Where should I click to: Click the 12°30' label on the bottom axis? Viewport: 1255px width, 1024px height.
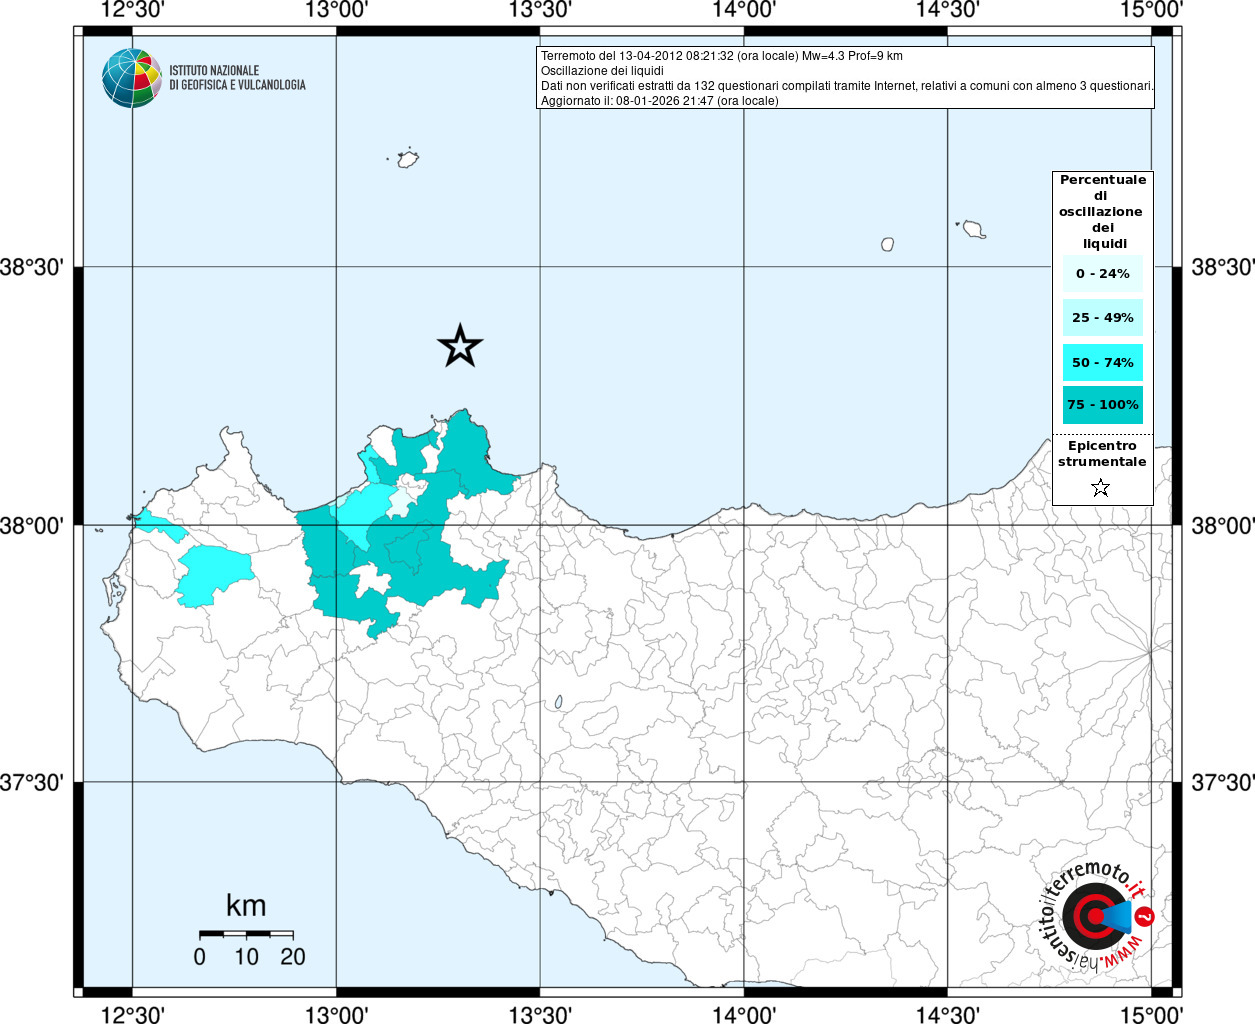click(133, 1014)
